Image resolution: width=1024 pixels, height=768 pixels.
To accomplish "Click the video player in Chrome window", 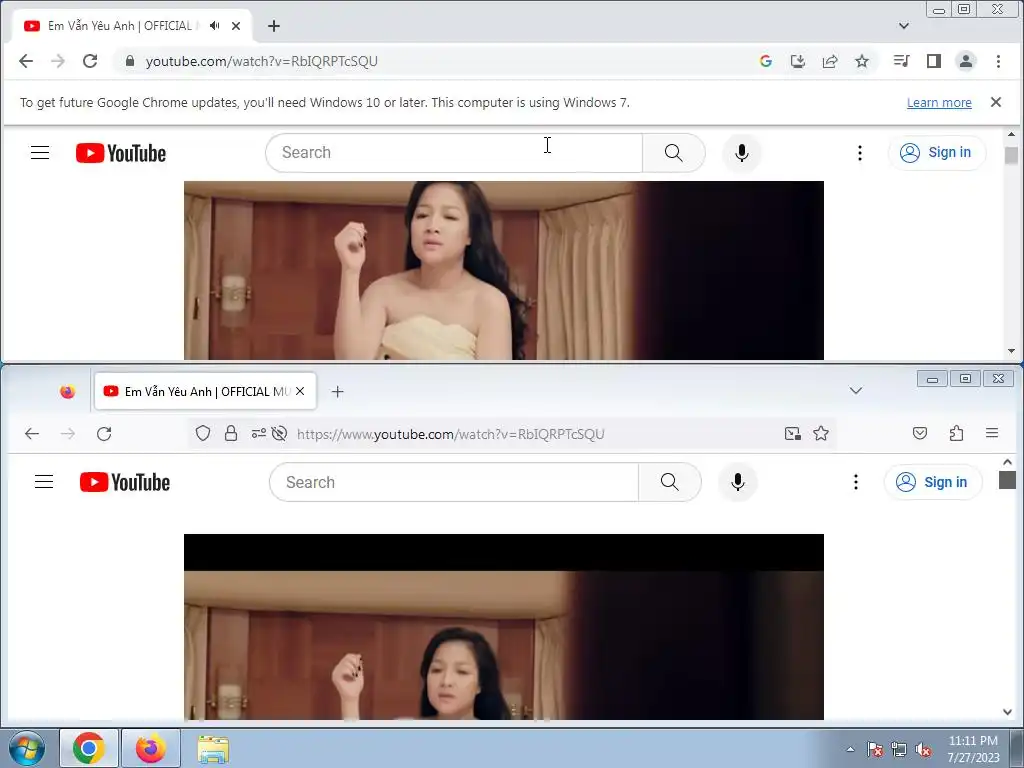I will pos(504,270).
